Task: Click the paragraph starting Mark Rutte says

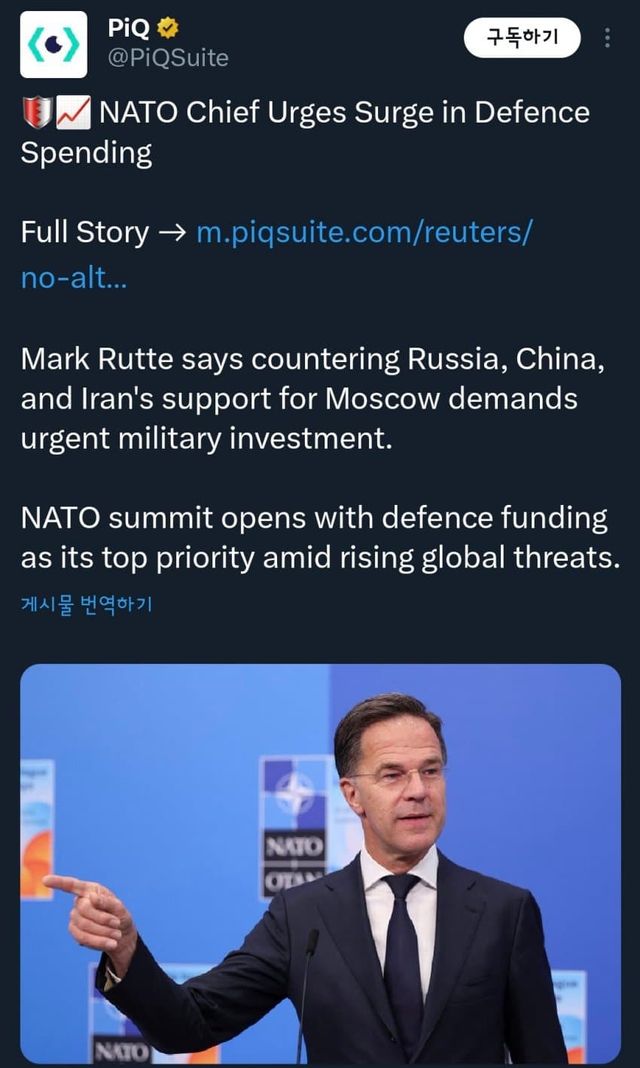Action: [312, 398]
